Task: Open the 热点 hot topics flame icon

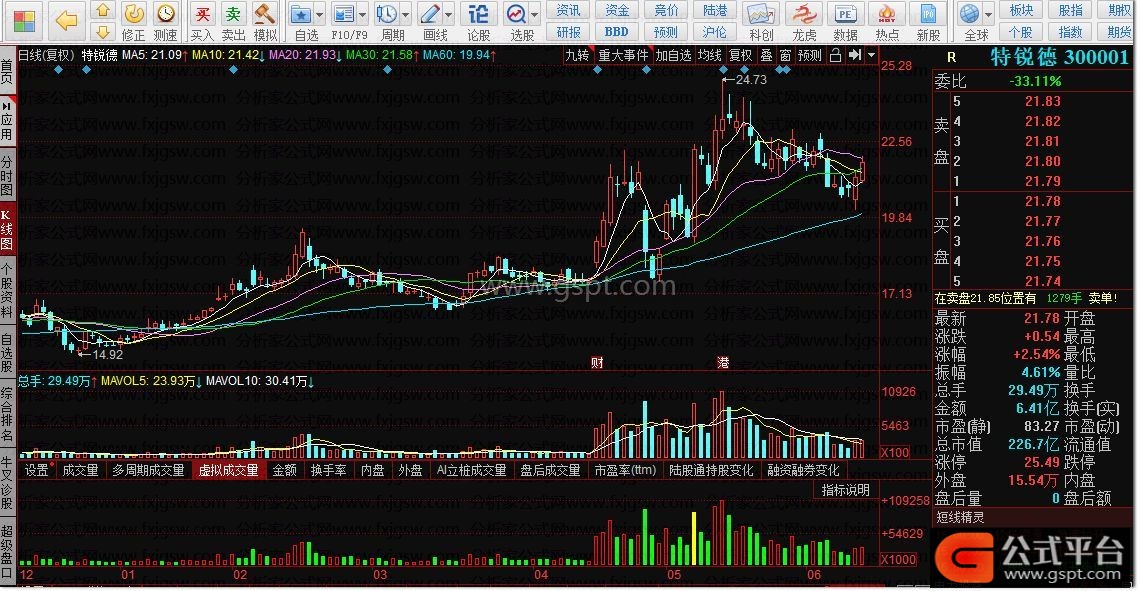Action: pyautogui.click(x=887, y=21)
